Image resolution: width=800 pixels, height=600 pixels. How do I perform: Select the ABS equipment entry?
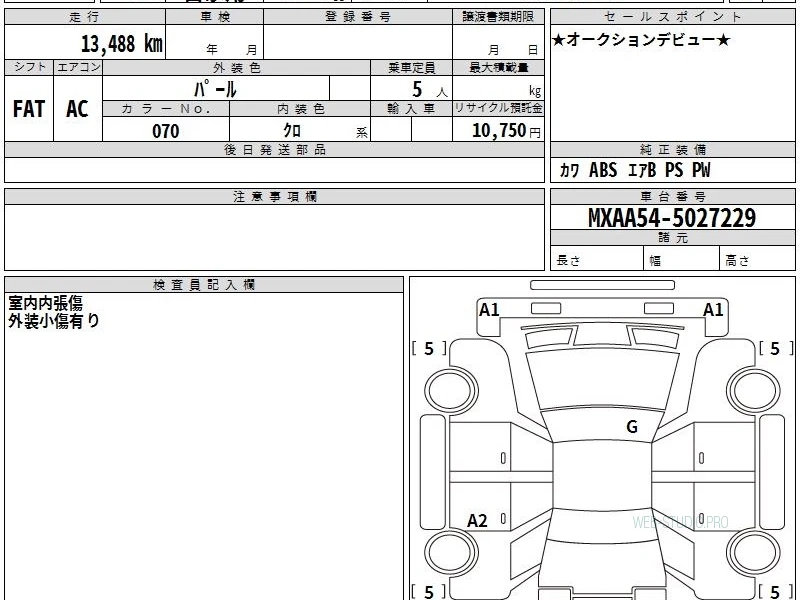coord(603,170)
